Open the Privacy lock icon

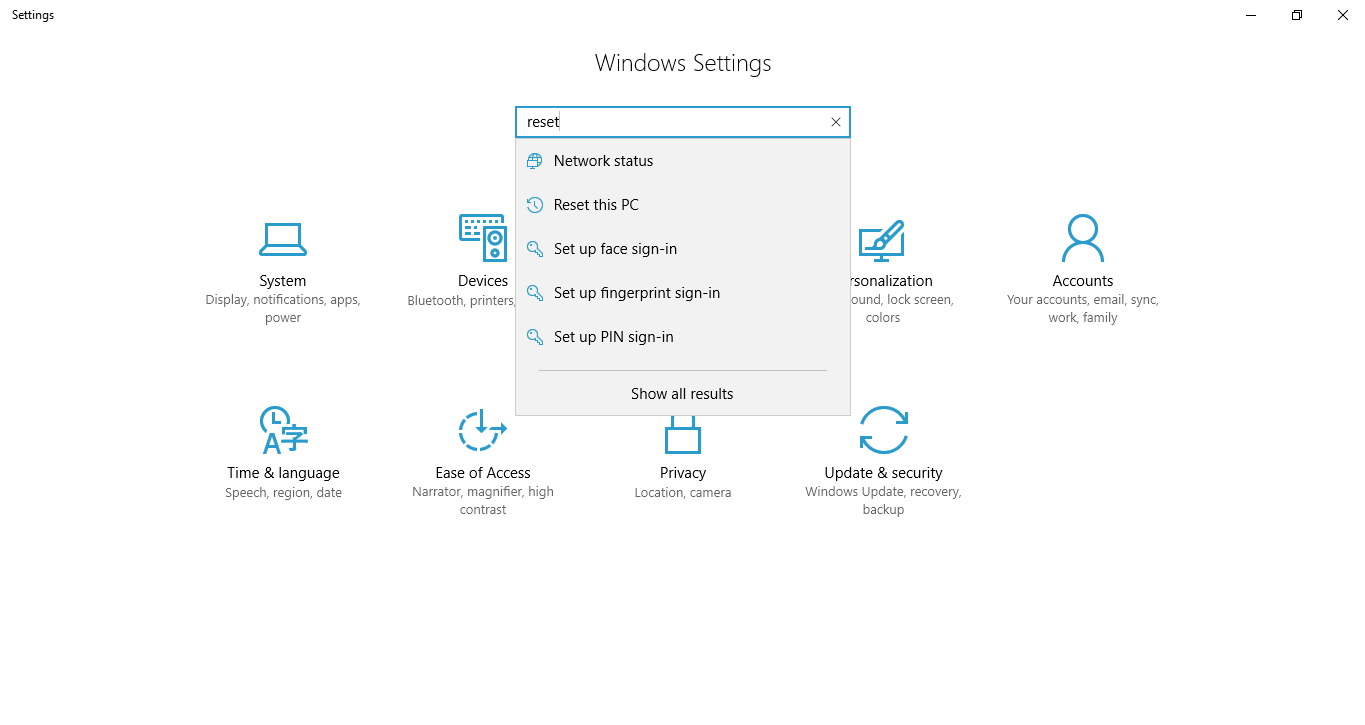683,435
